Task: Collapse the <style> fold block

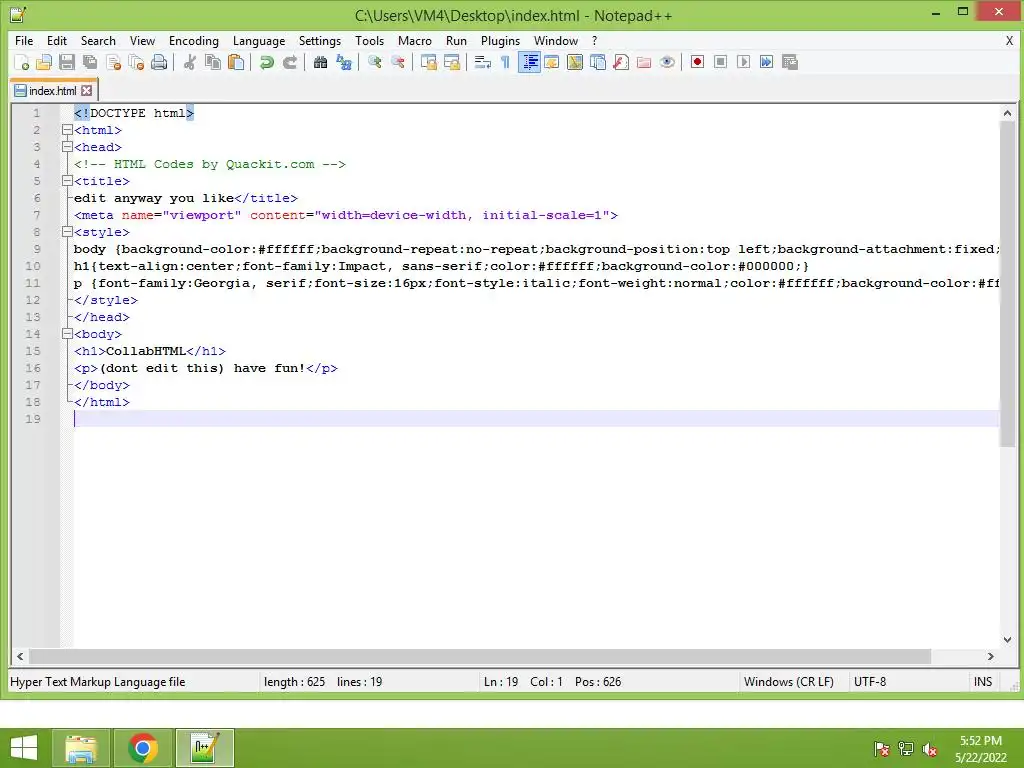Action: (67, 232)
